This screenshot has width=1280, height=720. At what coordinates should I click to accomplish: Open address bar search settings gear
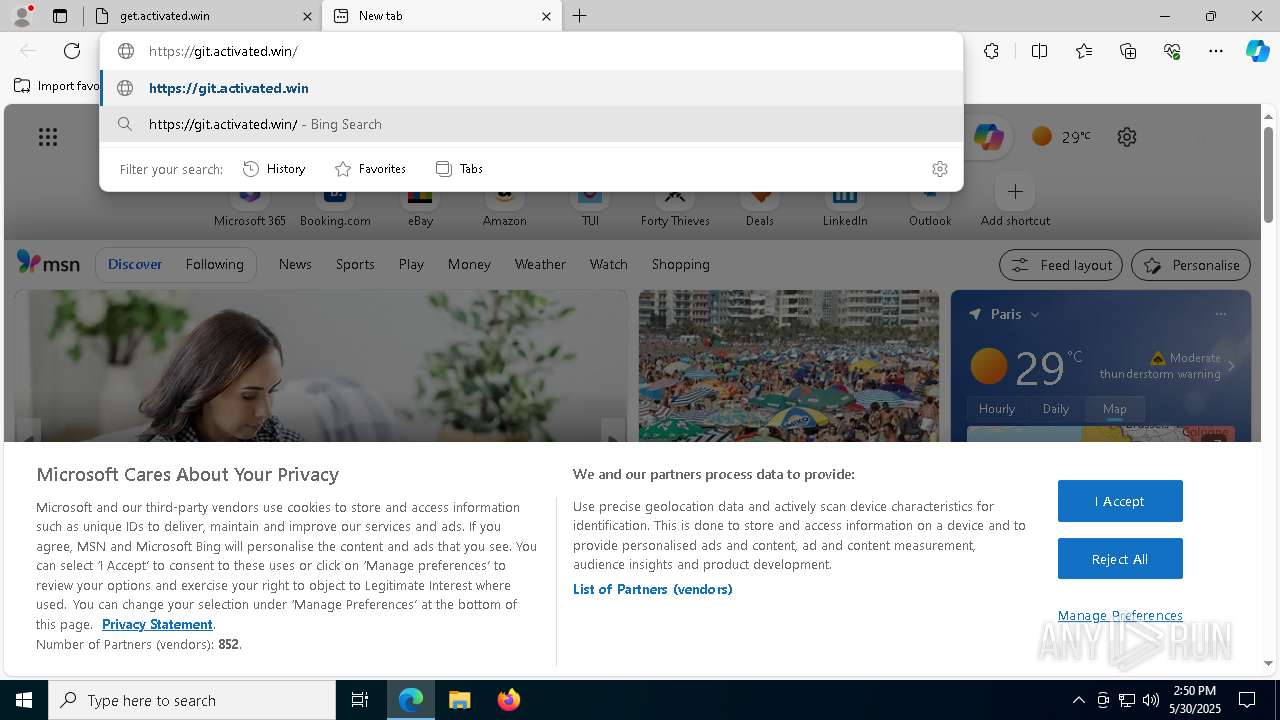(939, 169)
